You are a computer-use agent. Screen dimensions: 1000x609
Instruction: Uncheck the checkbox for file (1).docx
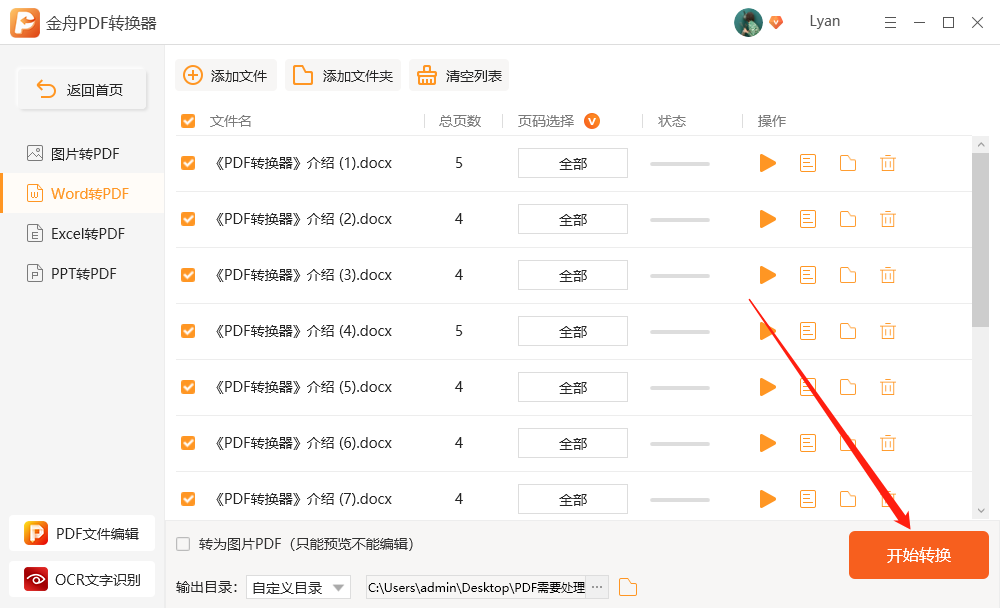(188, 163)
